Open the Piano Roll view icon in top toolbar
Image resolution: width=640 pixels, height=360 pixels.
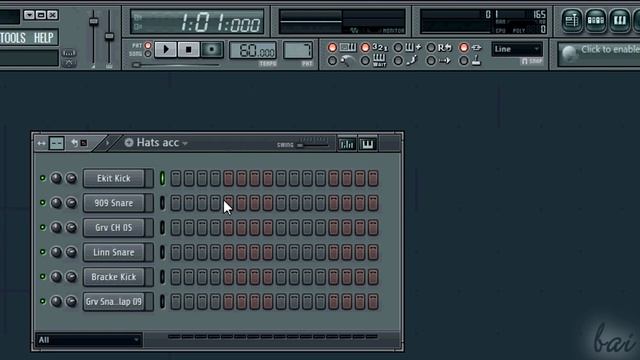[x=619, y=20]
